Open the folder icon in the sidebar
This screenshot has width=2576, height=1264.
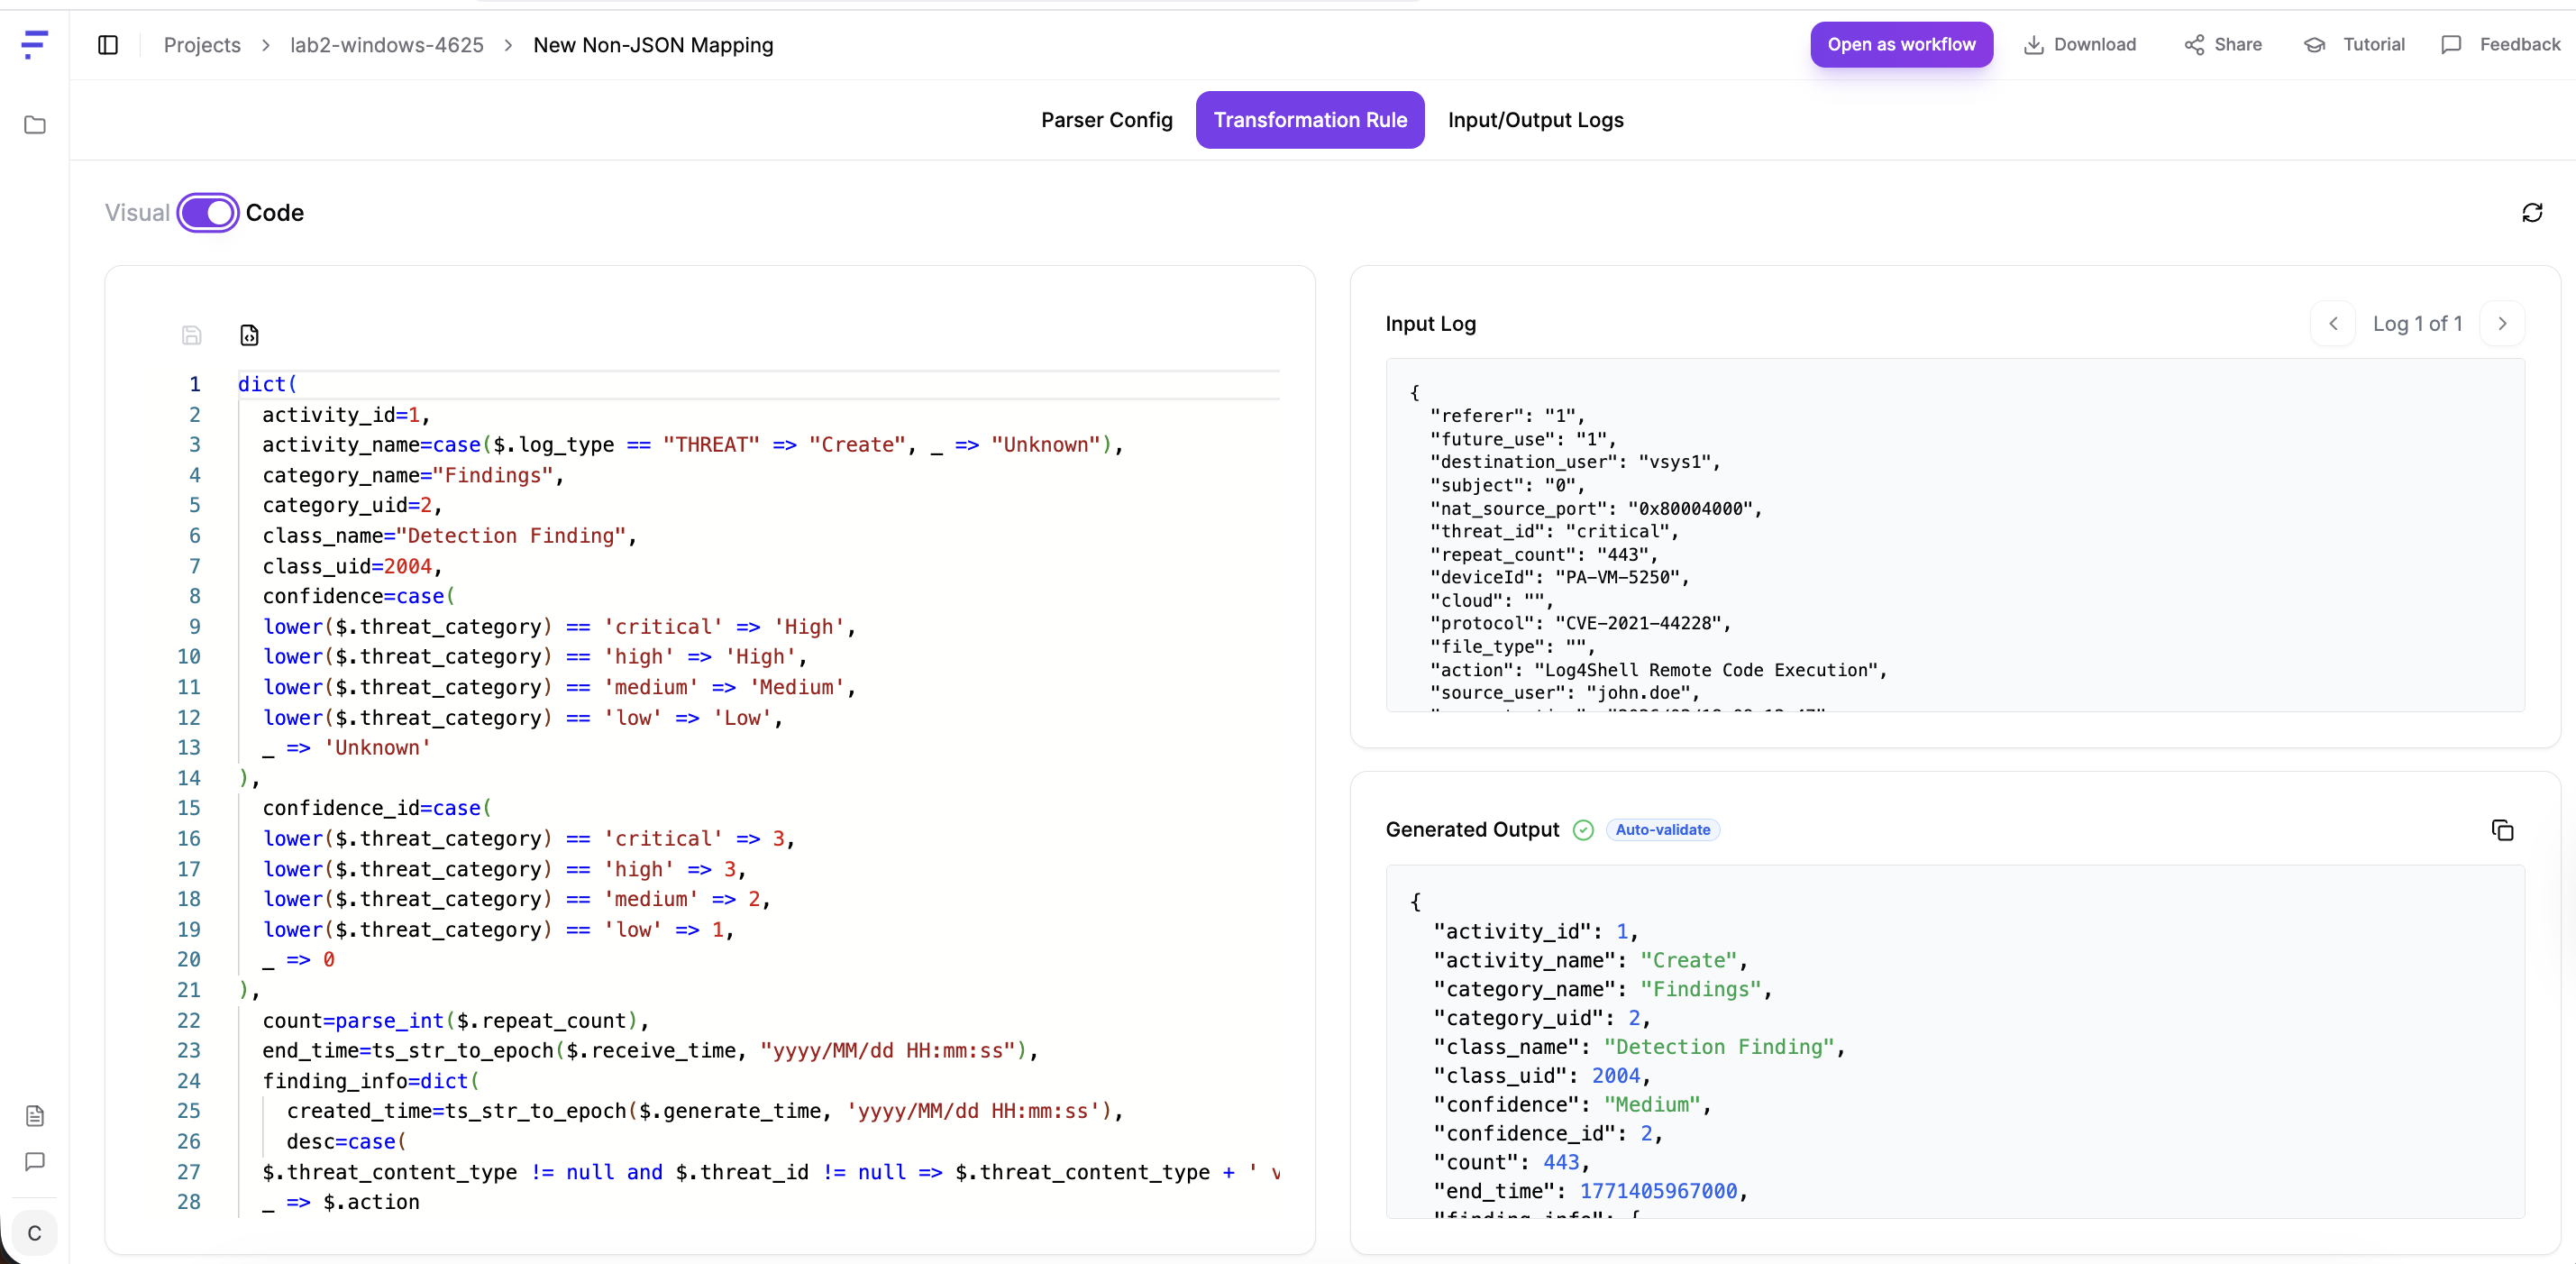point(35,125)
